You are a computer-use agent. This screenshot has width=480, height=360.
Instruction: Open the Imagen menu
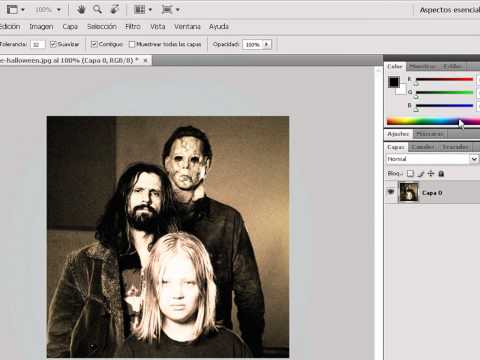[41, 27]
